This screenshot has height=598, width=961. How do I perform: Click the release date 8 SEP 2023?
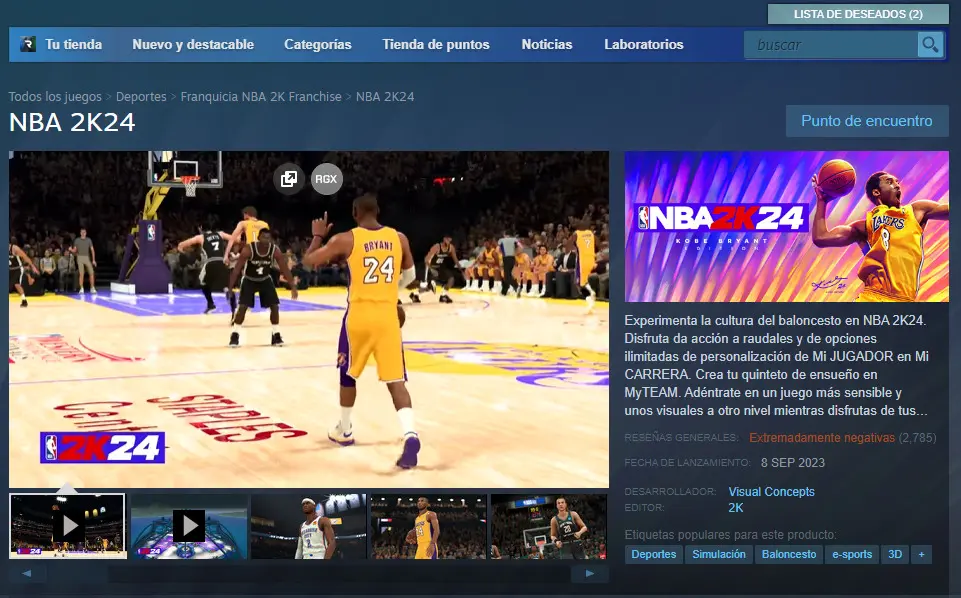tap(792, 463)
